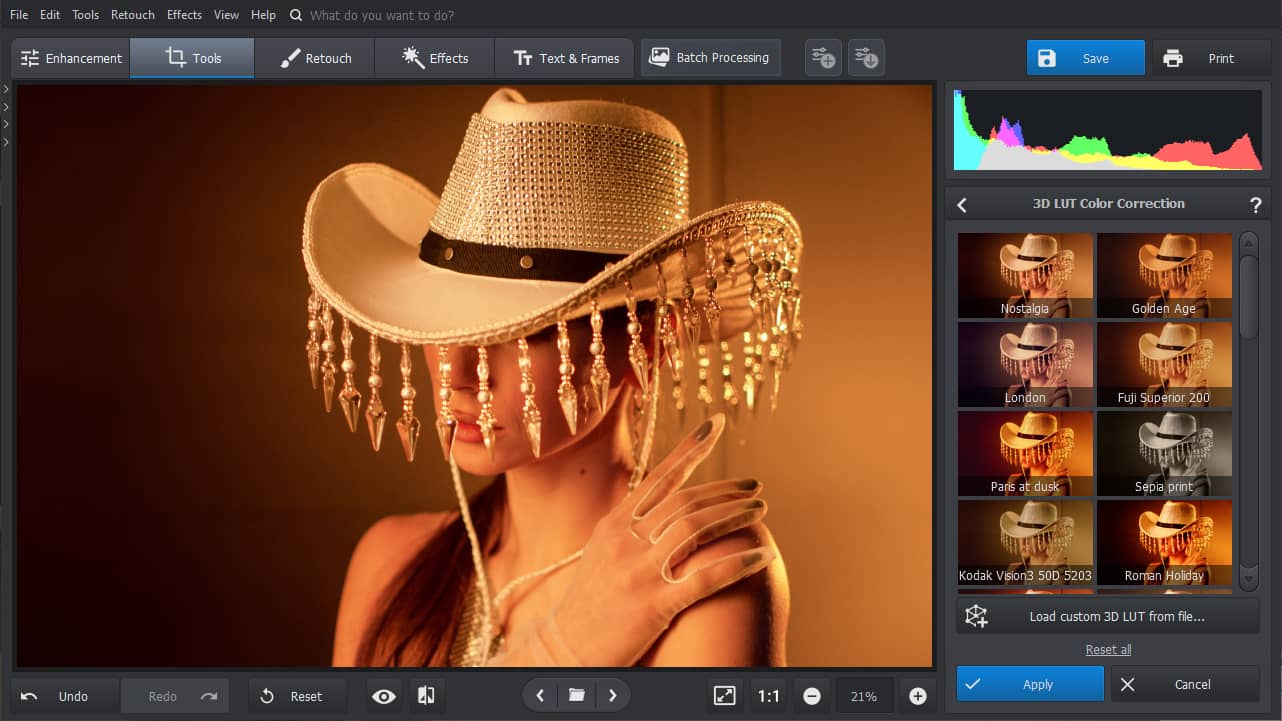The width and height of the screenshot is (1282, 721).
Task: Open 3D LUT panel help via question mark
Action: tap(1256, 204)
